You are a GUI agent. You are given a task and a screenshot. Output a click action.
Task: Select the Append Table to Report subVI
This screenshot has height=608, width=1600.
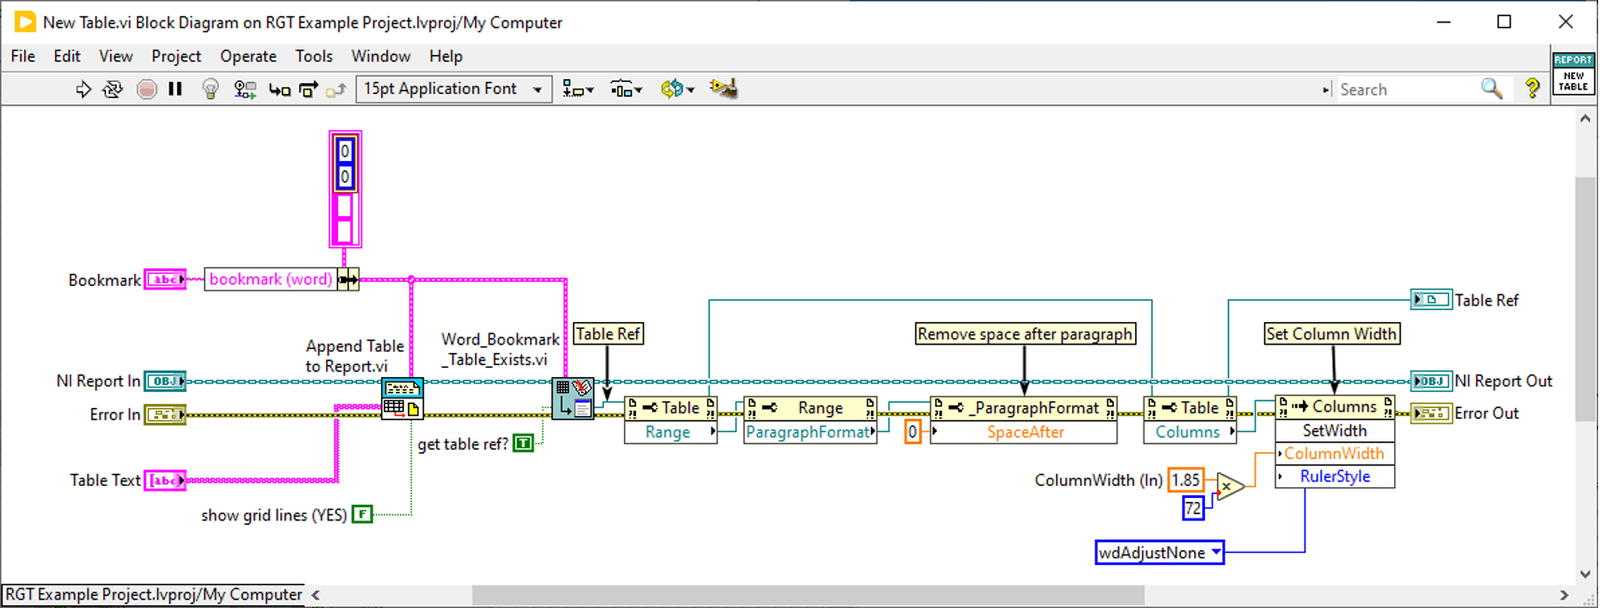(x=402, y=398)
